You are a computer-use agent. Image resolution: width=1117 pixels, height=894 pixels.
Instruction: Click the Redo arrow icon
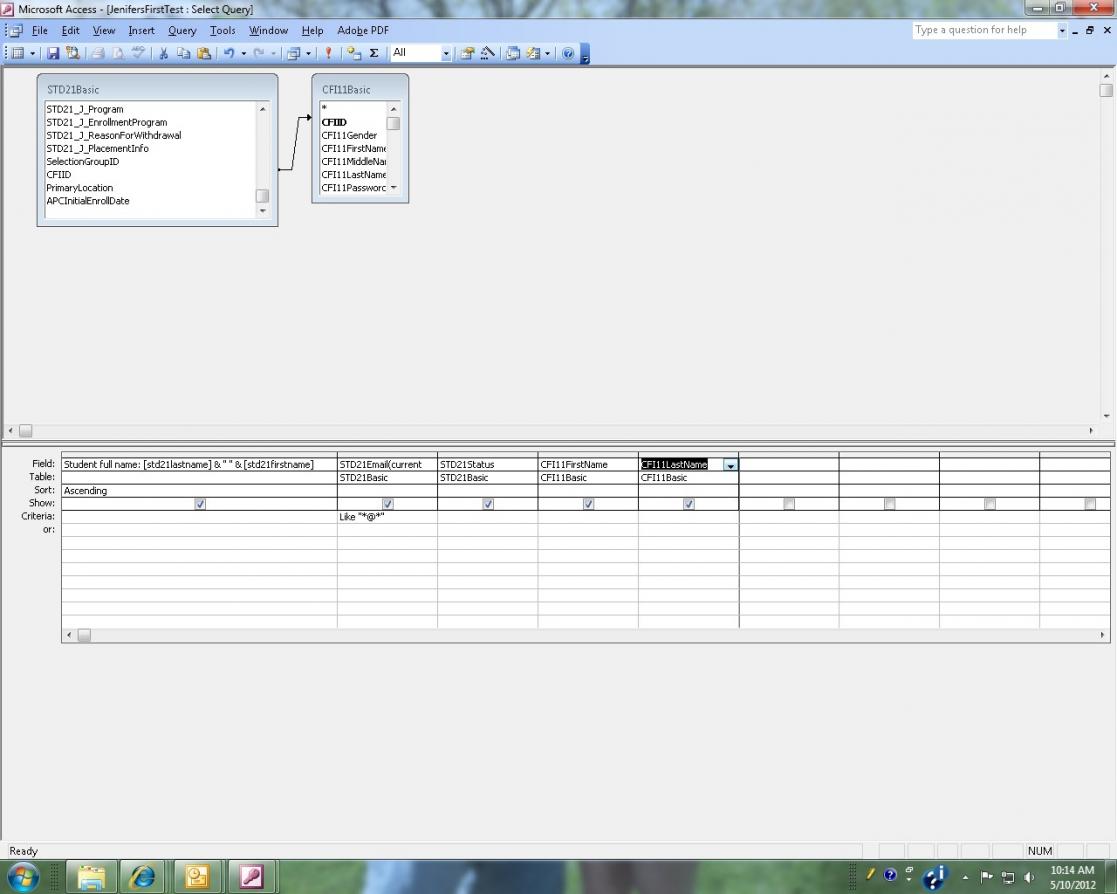pyautogui.click(x=259, y=53)
